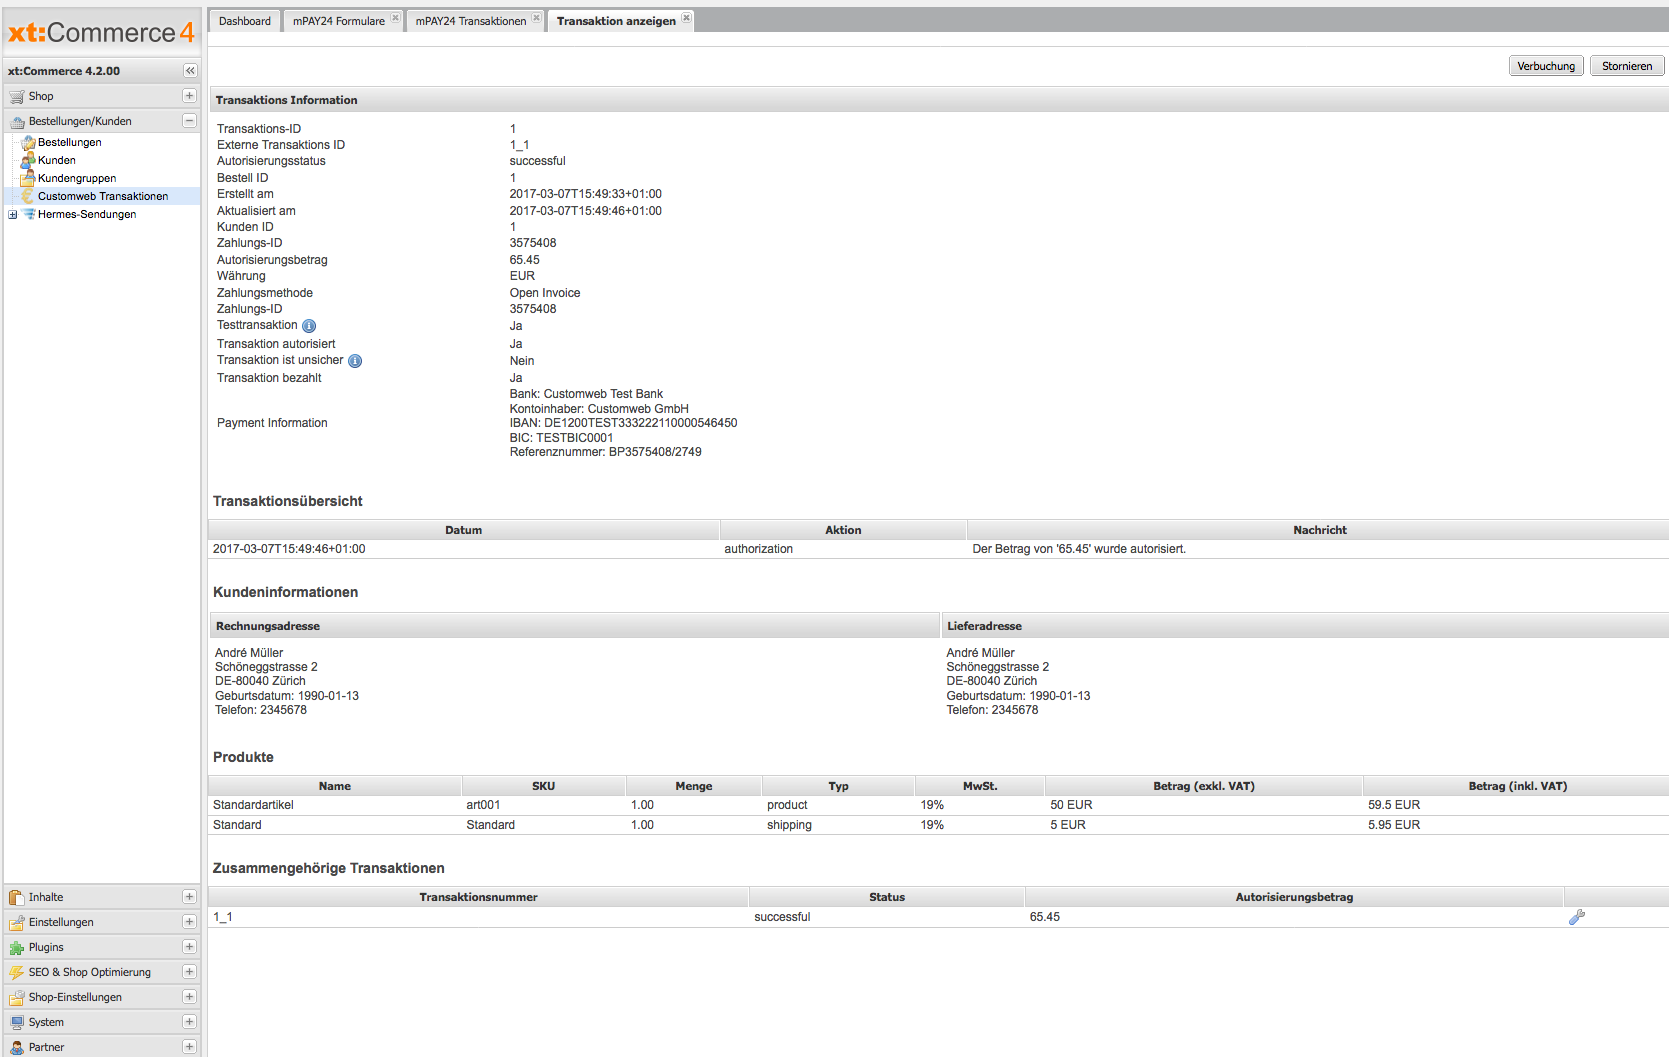Expand the Hermes-Sendungen tree node
1669x1057 pixels.
(12, 214)
